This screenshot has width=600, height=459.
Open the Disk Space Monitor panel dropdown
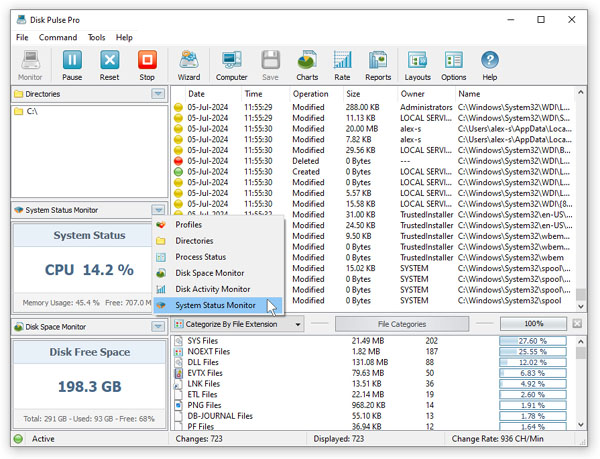(158, 327)
